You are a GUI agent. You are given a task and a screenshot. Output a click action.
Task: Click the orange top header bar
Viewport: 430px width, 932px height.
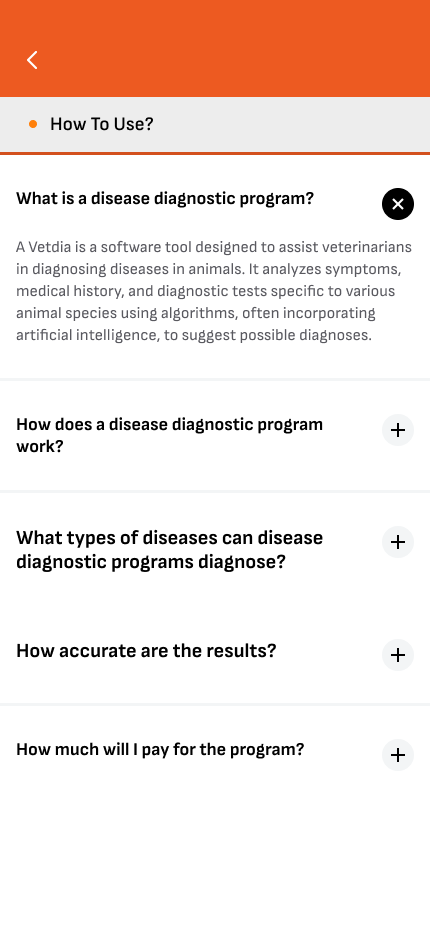click(215, 48)
